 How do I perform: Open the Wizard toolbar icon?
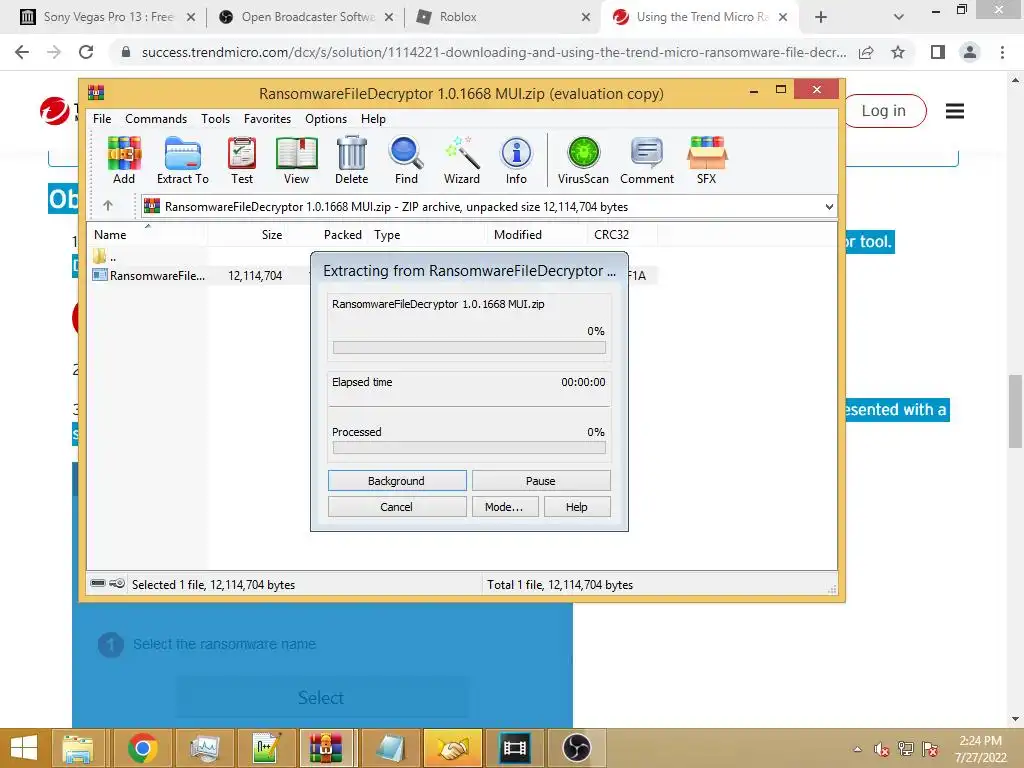pos(462,160)
